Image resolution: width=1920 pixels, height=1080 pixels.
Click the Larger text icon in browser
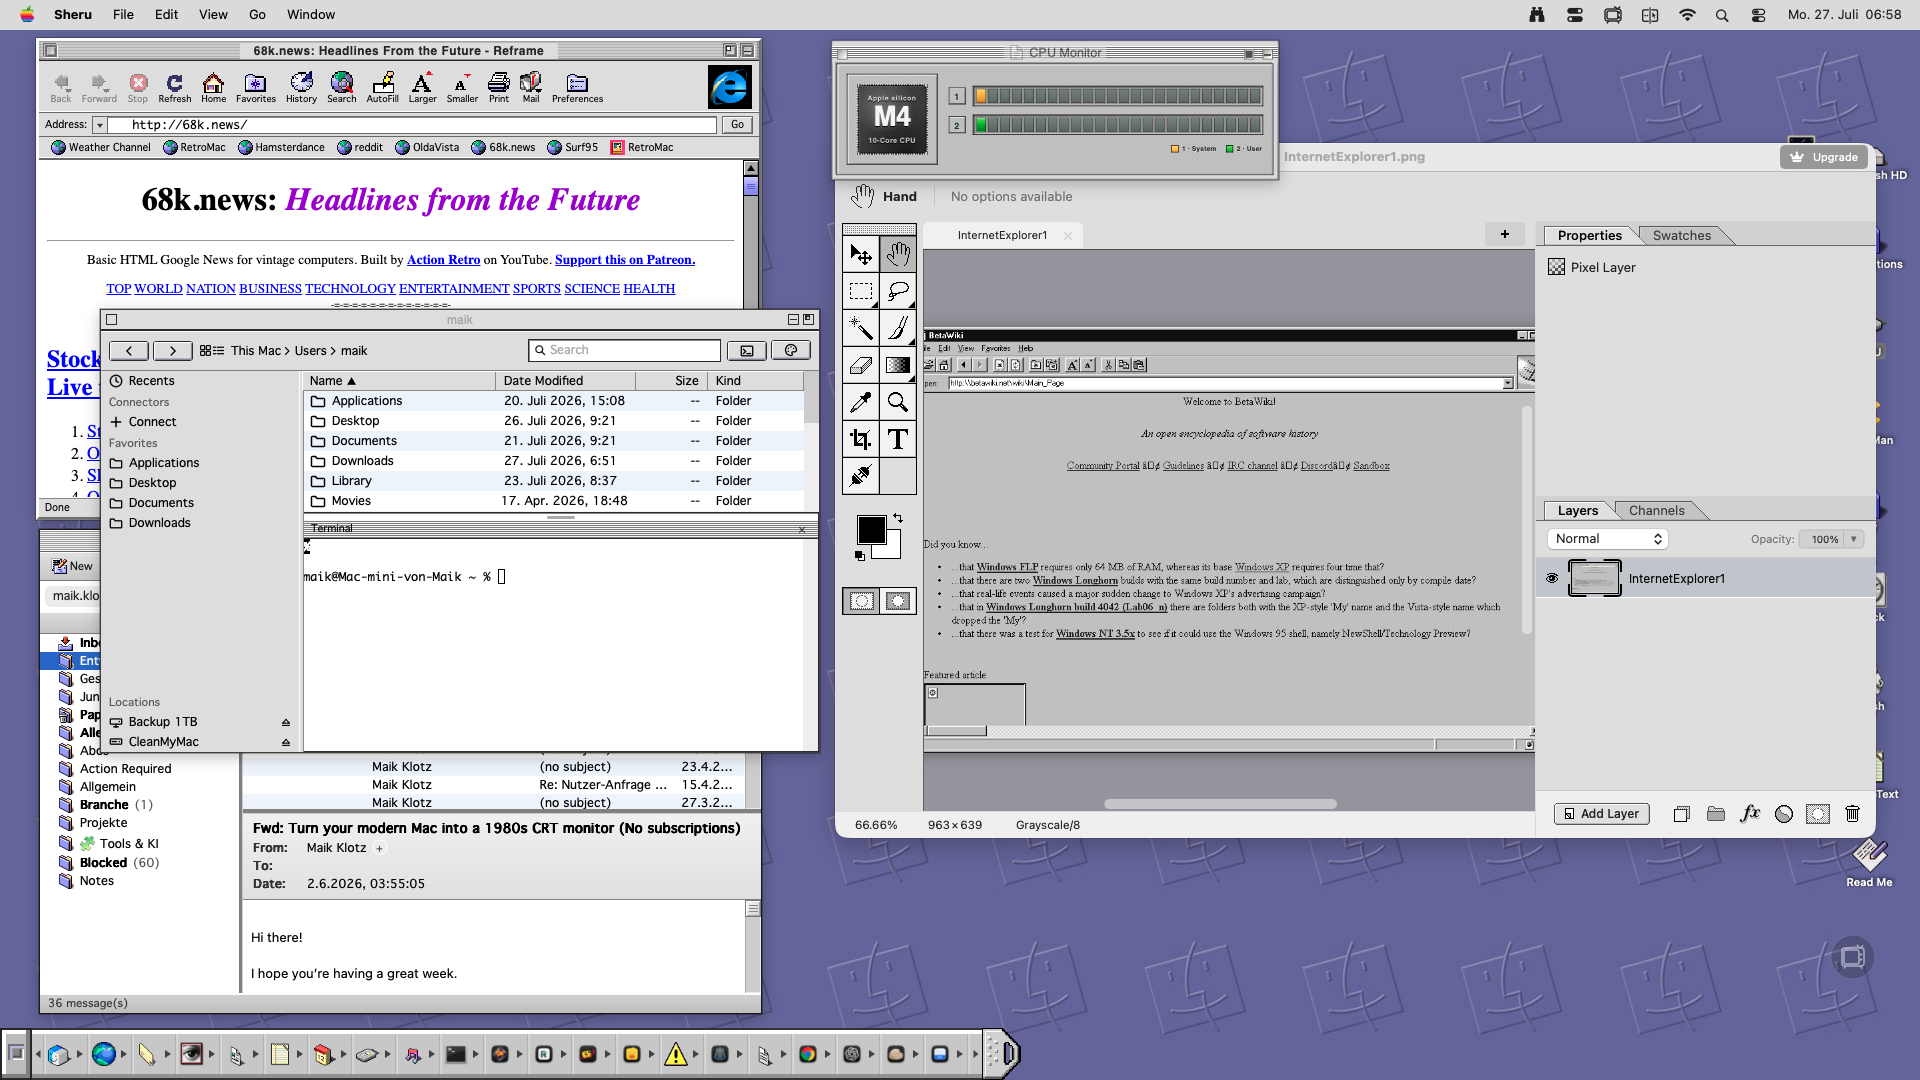pyautogui.click(x=422, y=88)
